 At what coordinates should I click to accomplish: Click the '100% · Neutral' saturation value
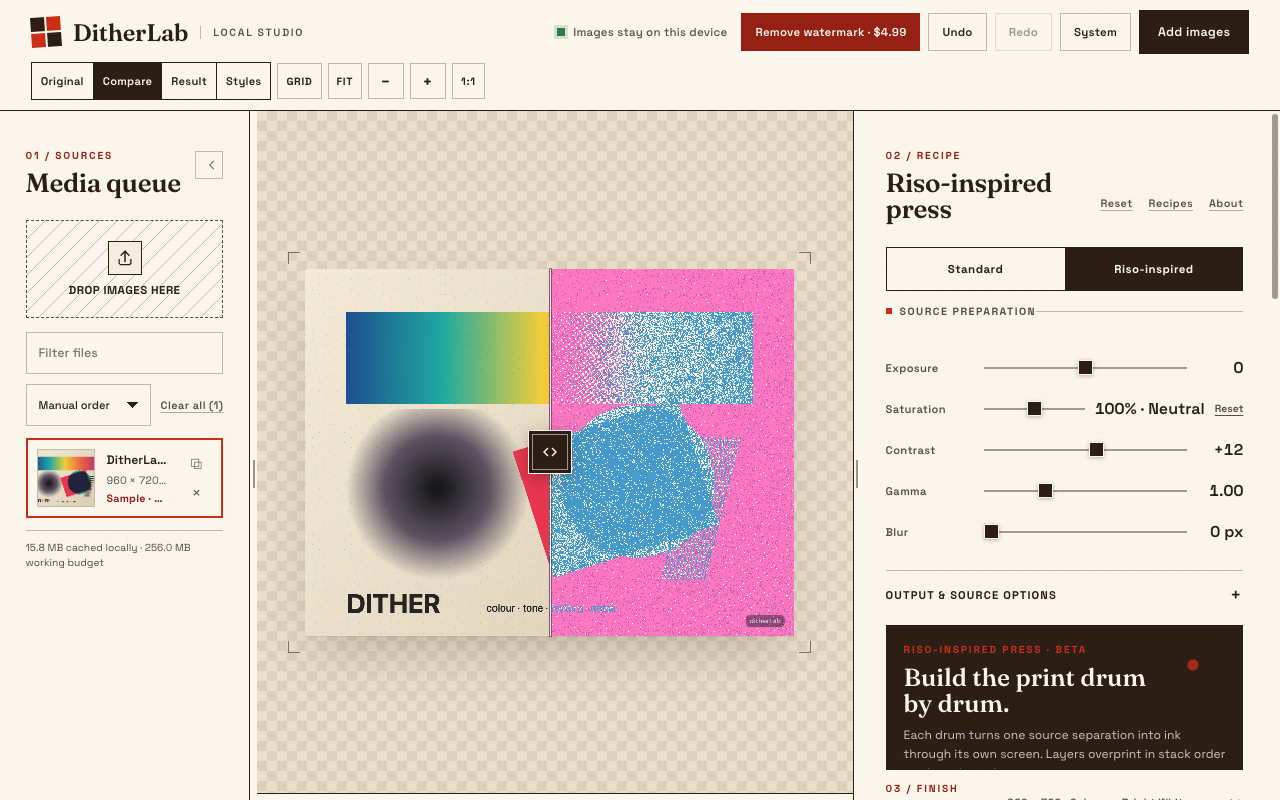coord(1149,409)
